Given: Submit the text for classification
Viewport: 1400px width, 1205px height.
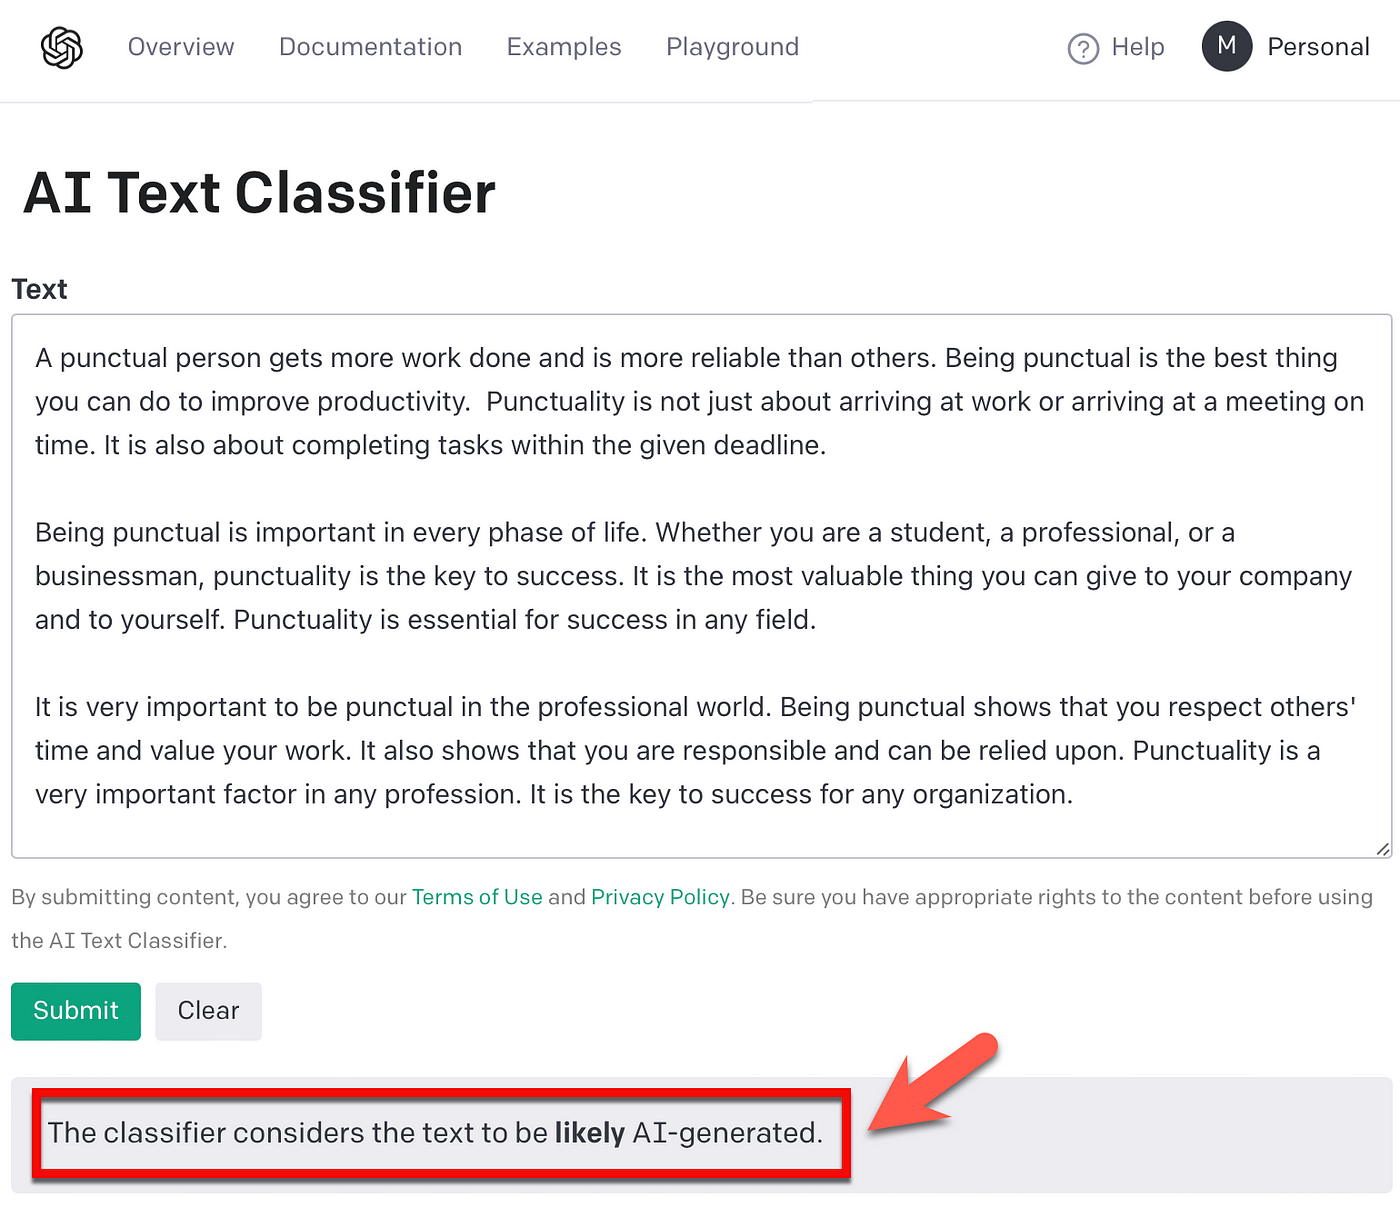Looking at the screenshot, I should [76, 1011].
